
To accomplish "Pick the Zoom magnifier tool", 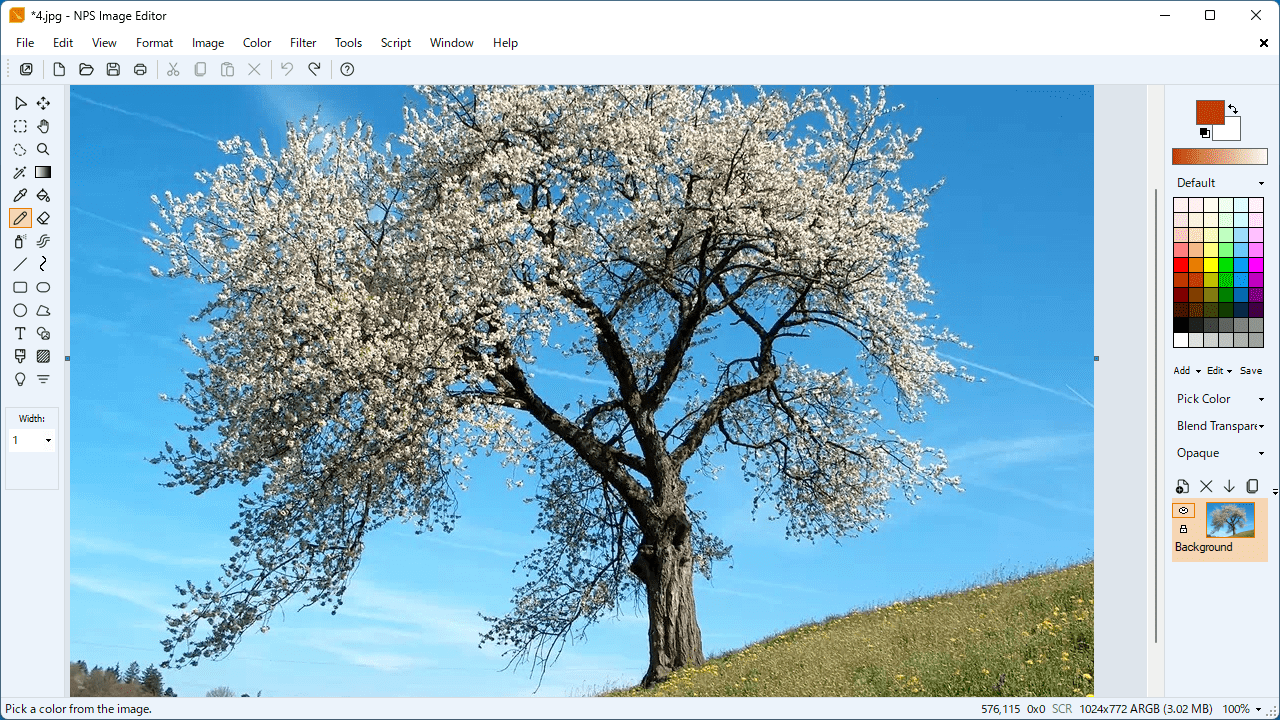I will [43, 149].
